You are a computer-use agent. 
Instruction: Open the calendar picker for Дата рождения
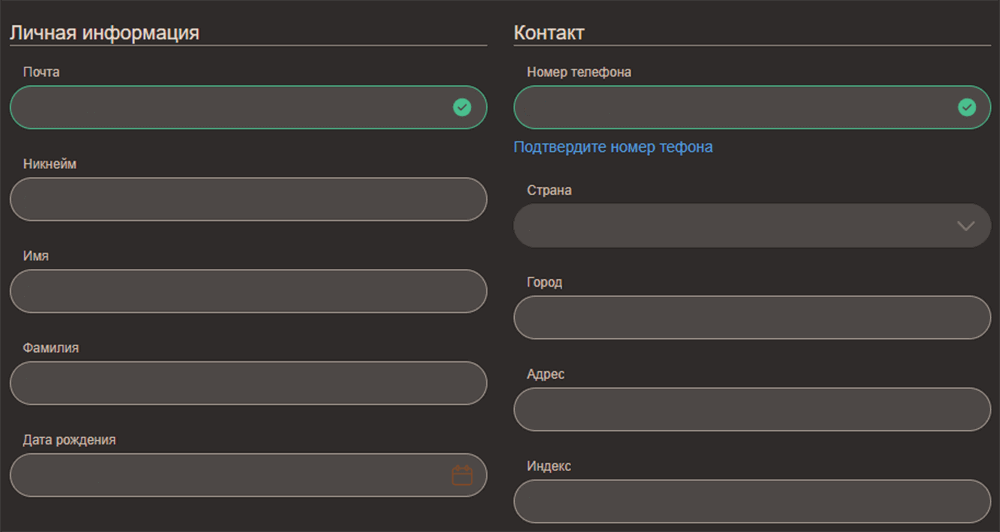coord(462,476)
